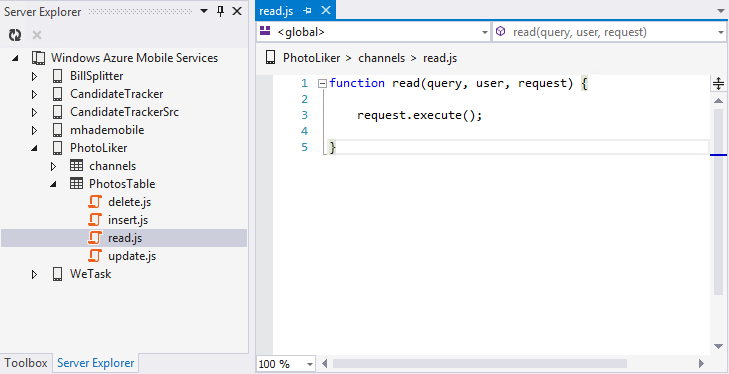Collapse the PhotoLiker service
729x374 pixels.
click(x=34, y=148)
